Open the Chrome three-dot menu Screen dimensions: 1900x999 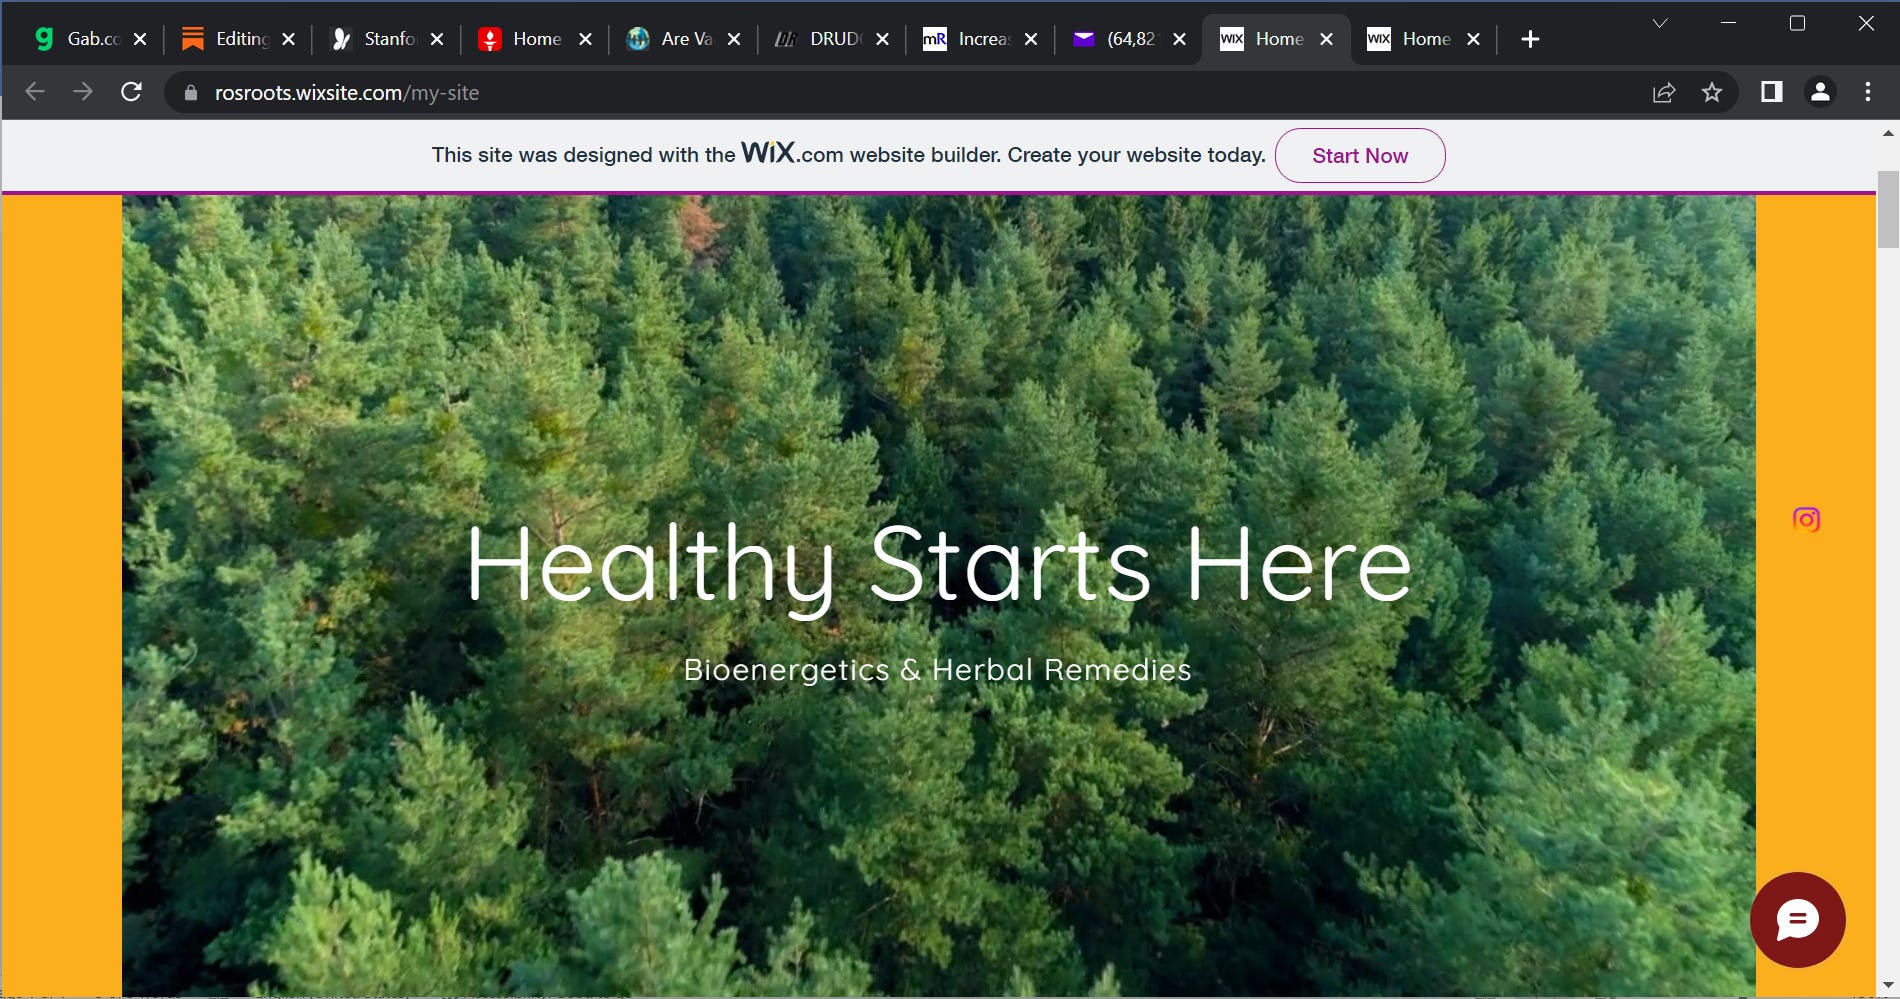tap(1868, 92)
